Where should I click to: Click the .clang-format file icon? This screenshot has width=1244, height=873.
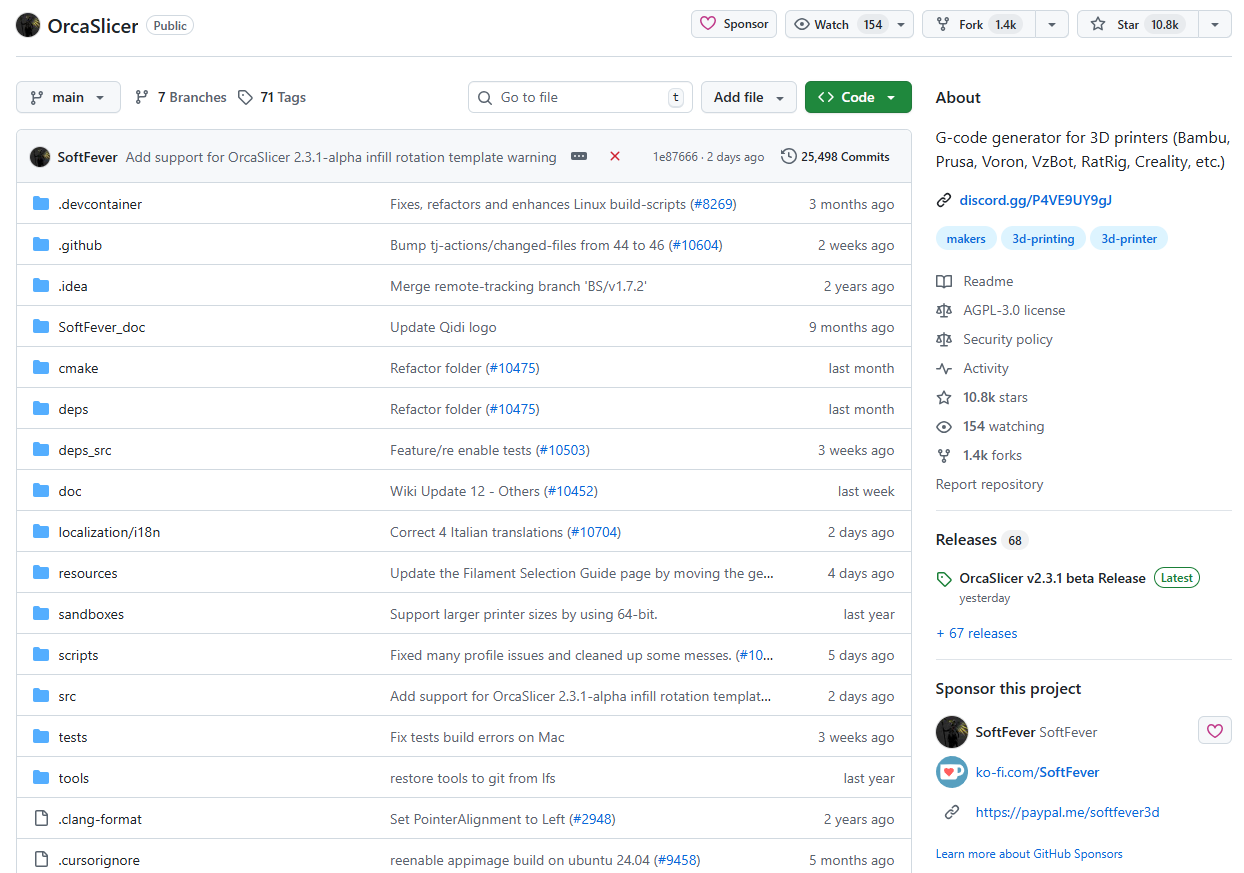click(x=41, y=819)
